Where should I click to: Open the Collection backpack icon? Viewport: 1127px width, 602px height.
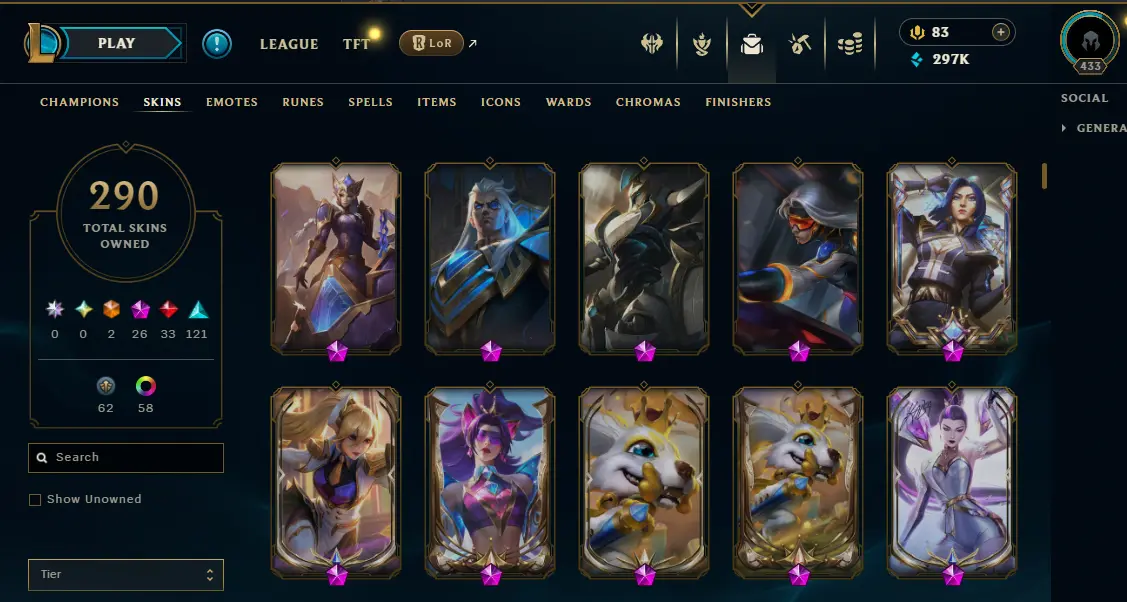pyautogui.click(x=752, y=45)
